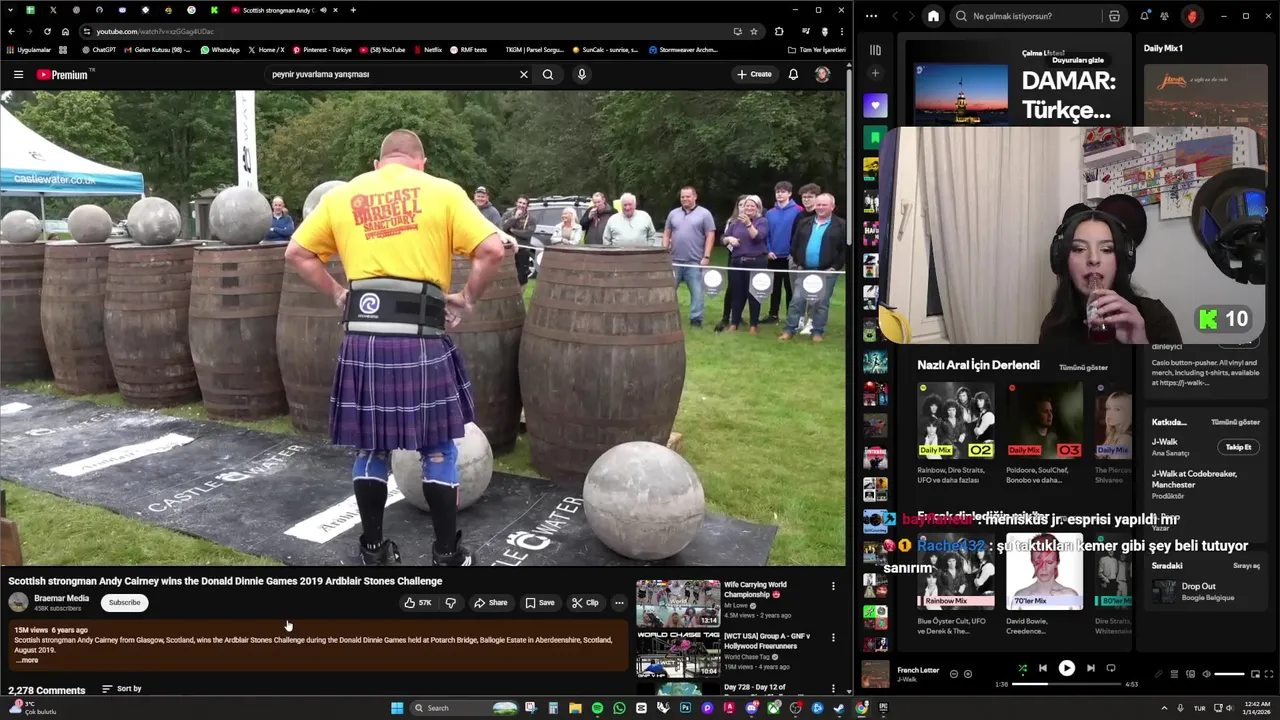This screenshot has width=1280, height=720.
Task: Open Chrome extensions puzzle icon
Action: coord(779,31)
